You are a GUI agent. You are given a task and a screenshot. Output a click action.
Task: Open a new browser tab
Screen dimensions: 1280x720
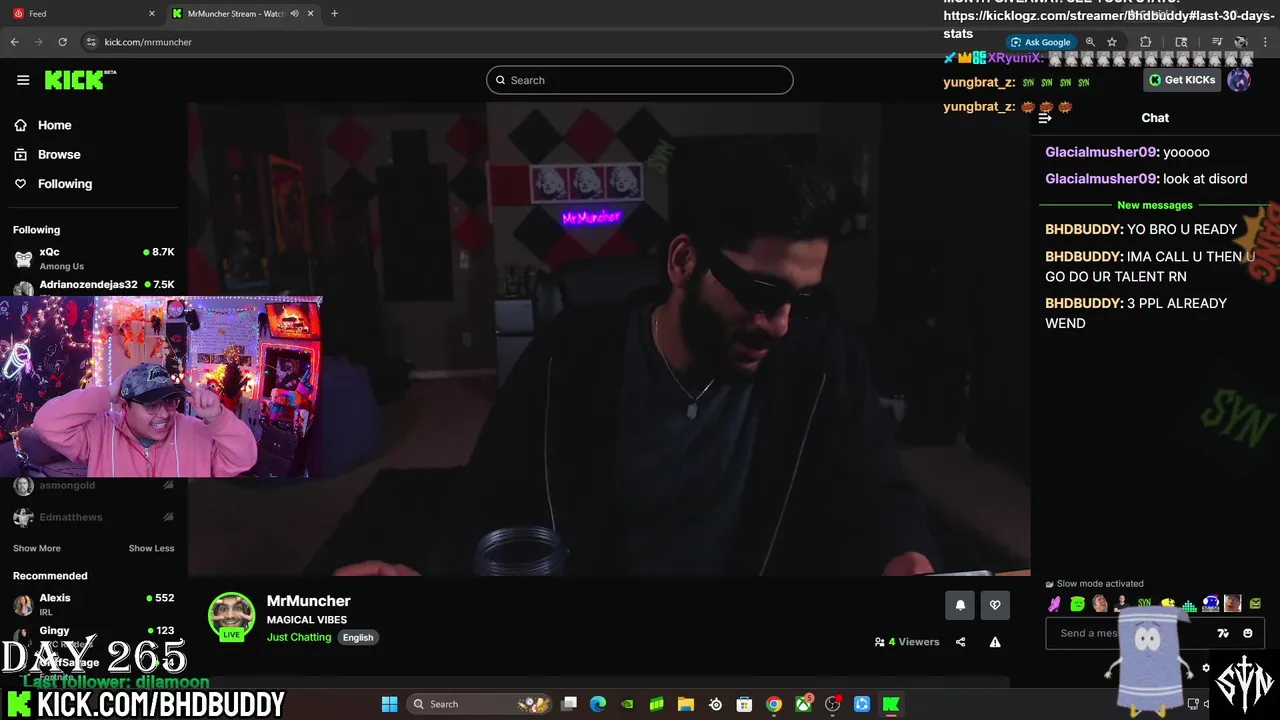tap(334, 13)
